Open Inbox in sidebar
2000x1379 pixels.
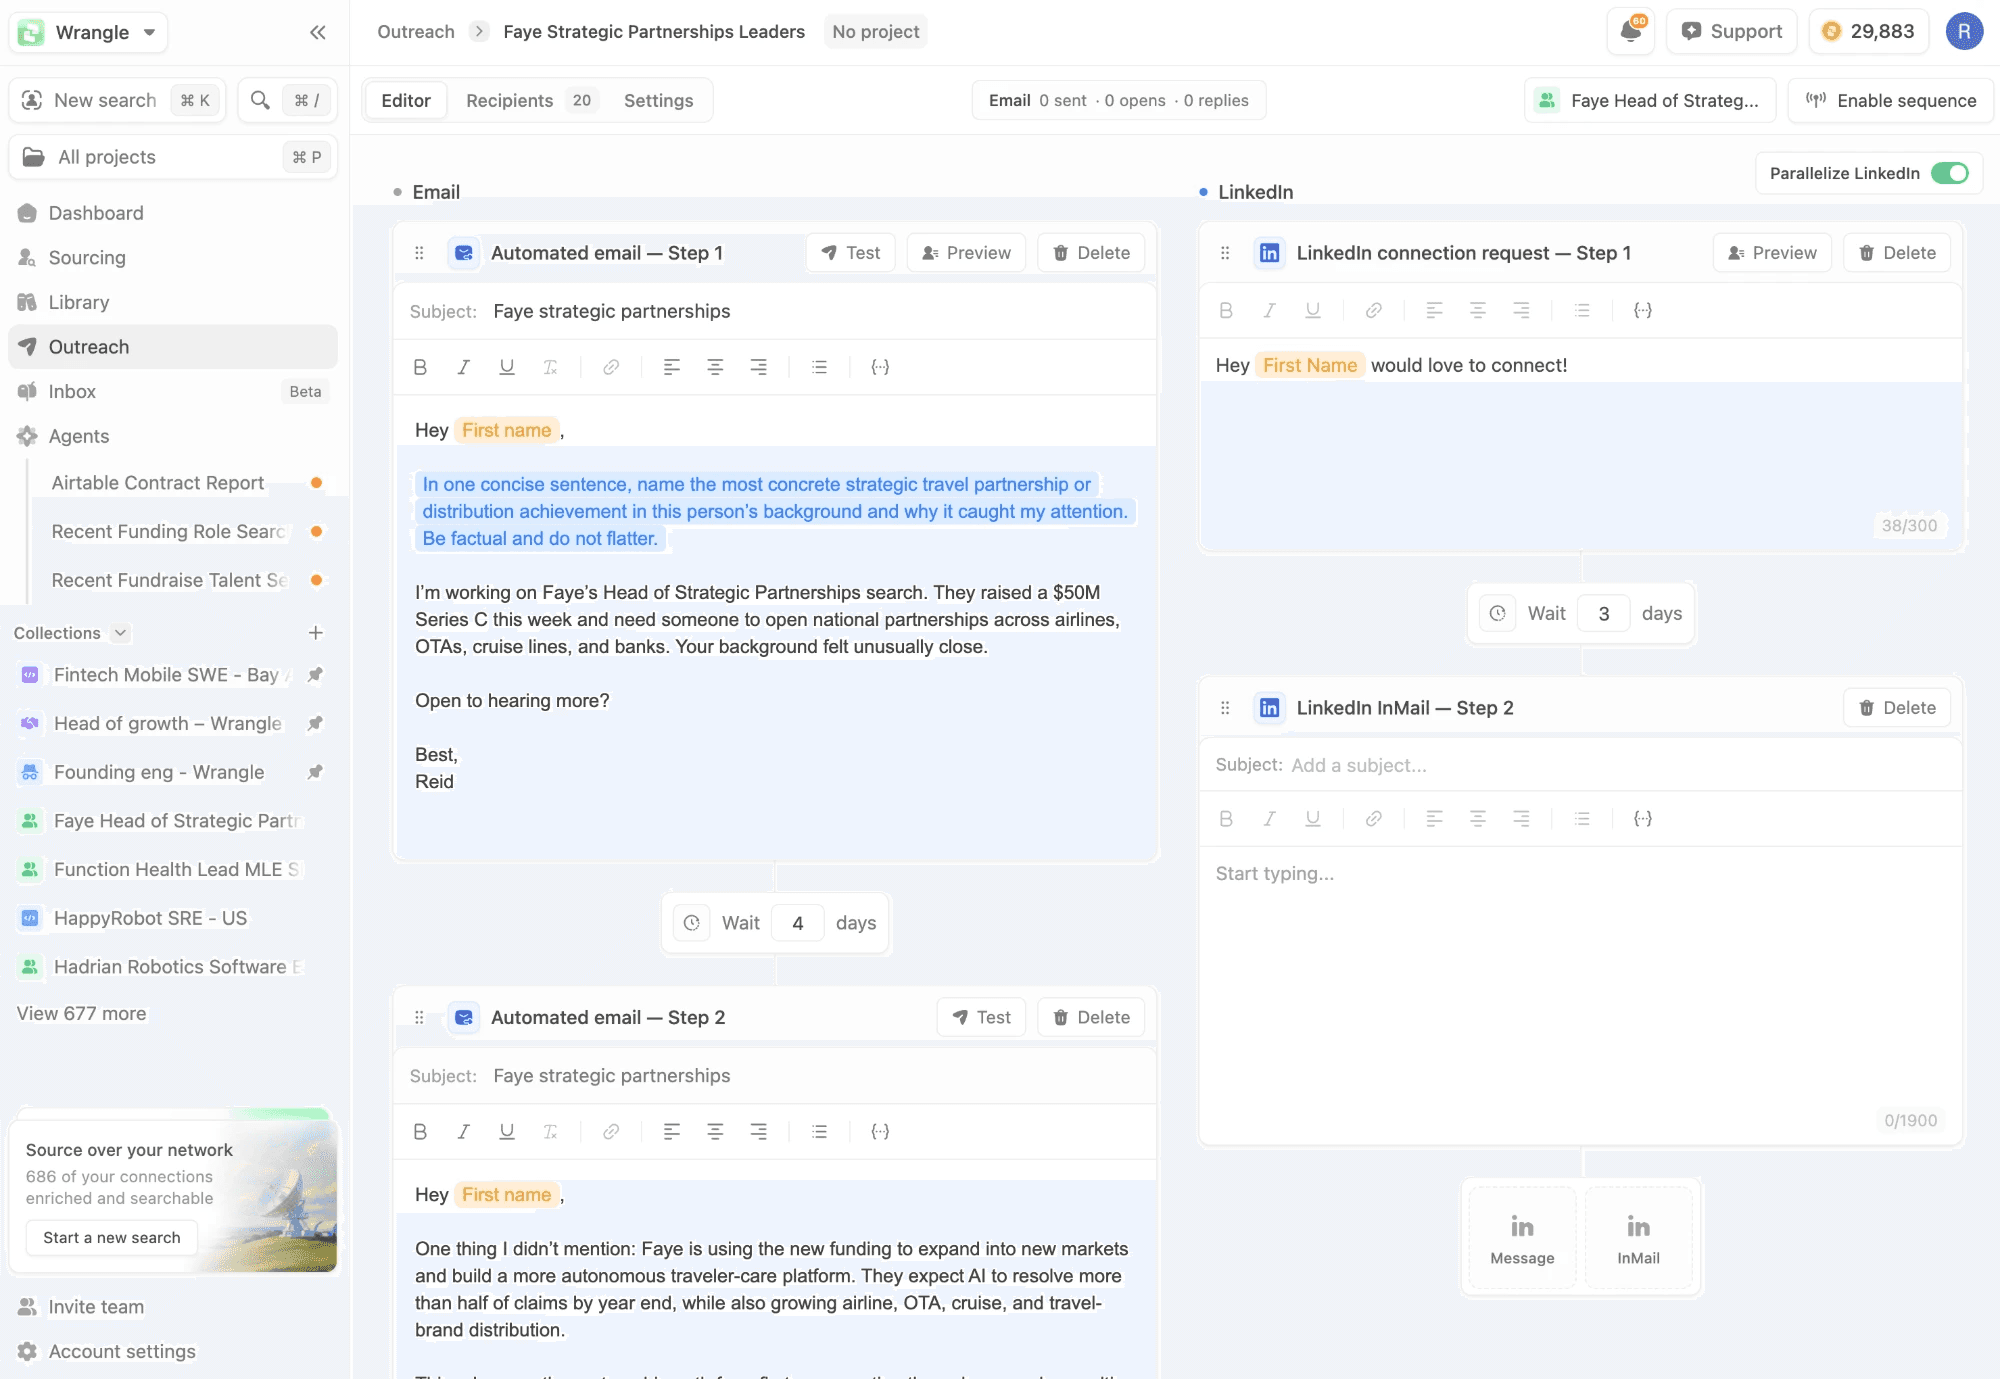173,391
